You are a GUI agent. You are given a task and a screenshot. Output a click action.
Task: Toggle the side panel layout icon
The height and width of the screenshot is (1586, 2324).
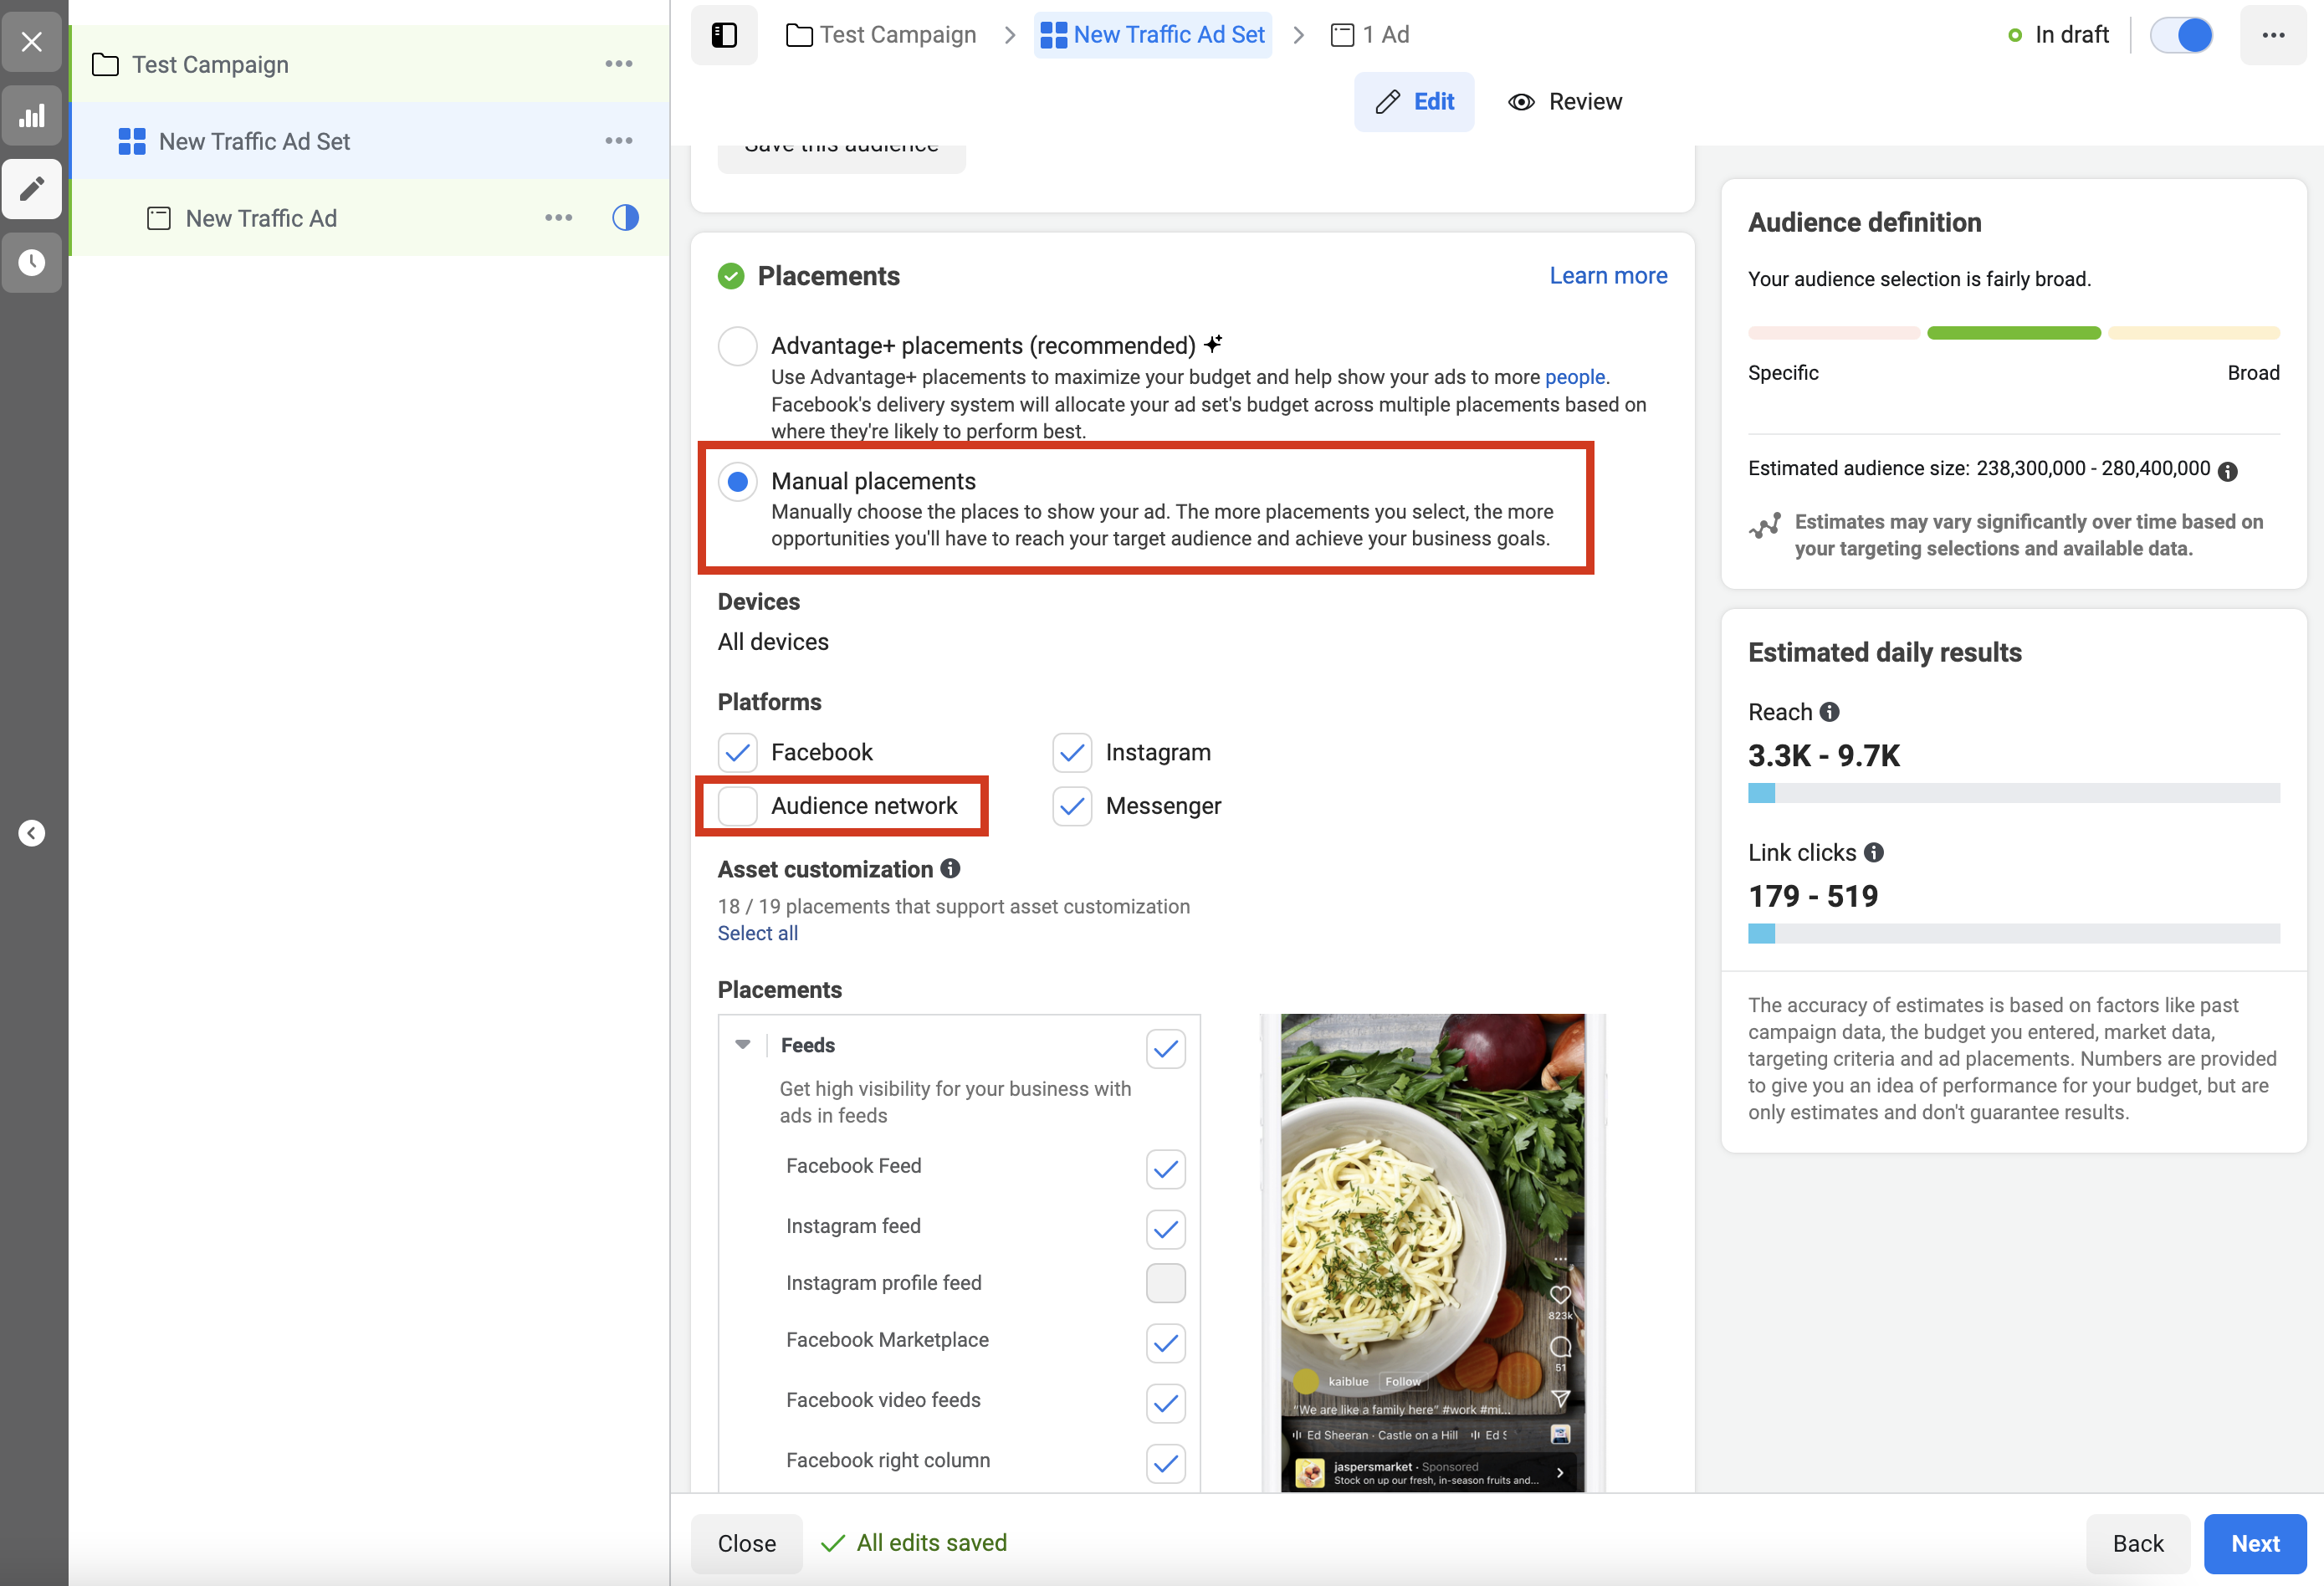tap(724, 35)
